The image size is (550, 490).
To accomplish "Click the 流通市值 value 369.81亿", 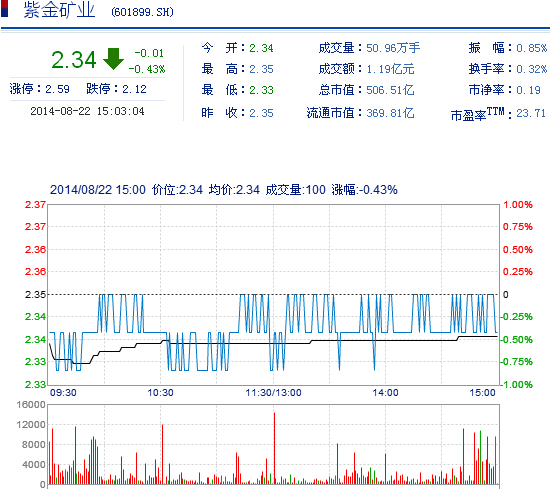I will click(390, 113).
